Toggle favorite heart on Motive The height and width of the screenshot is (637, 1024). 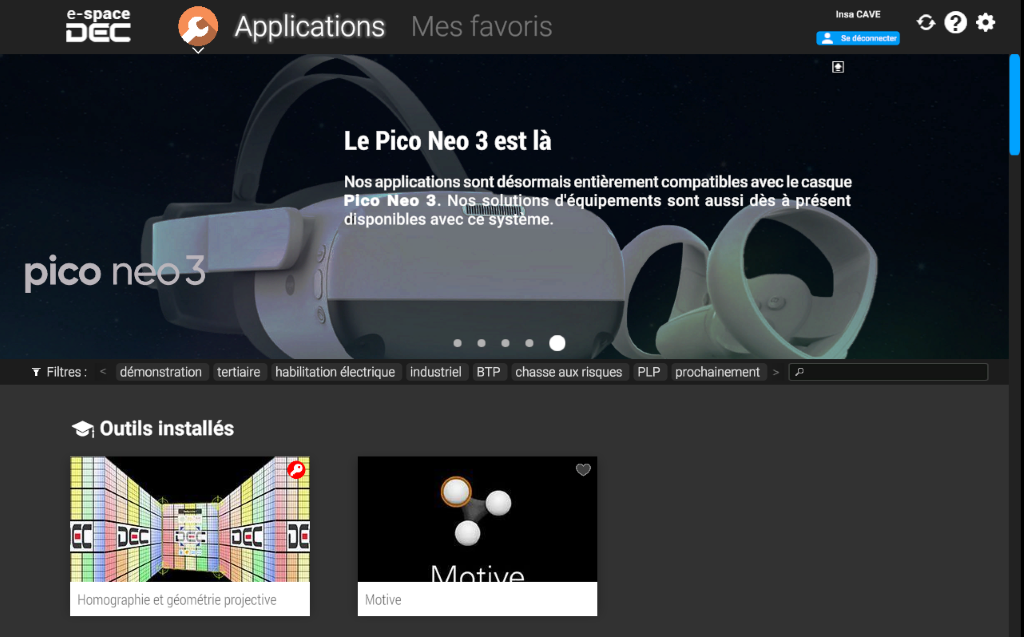coord(583,470)
